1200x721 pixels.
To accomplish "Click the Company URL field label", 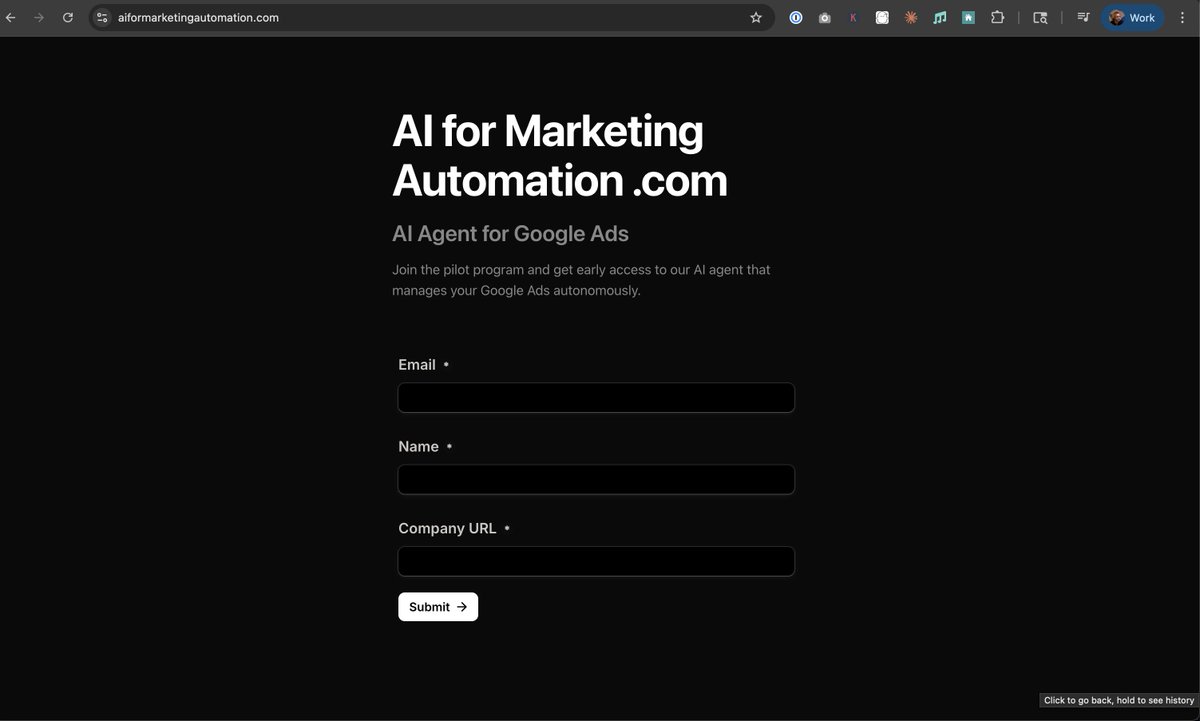I will [x=447, y=529].
